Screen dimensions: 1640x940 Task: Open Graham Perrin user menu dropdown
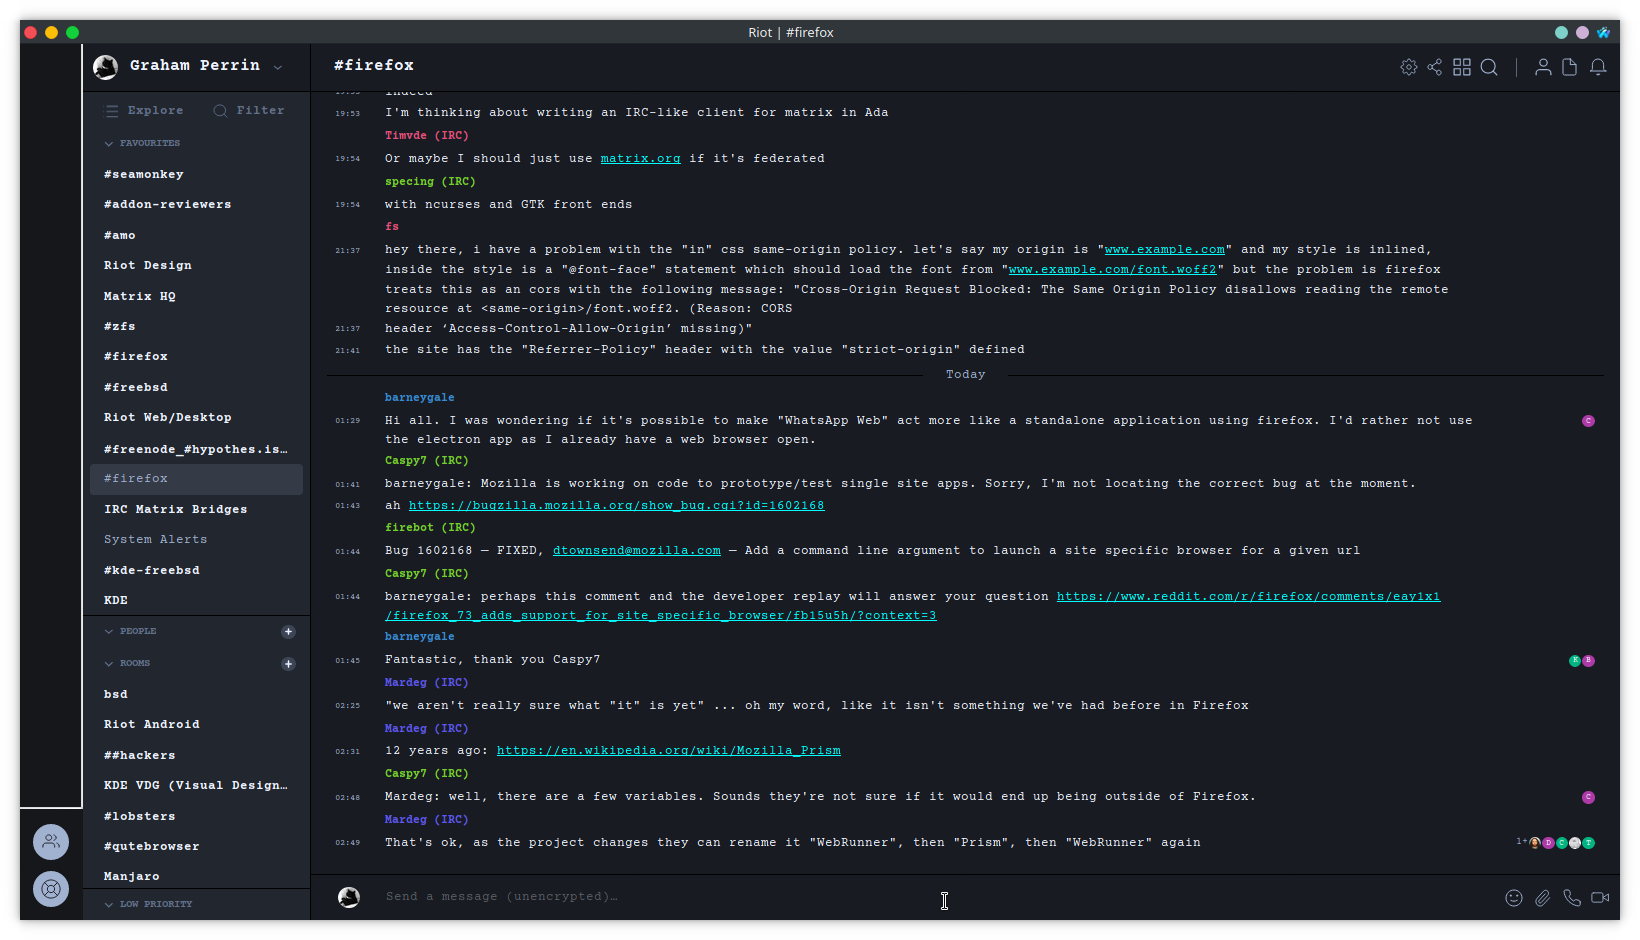pyautogui.click(x=278, y=68)
